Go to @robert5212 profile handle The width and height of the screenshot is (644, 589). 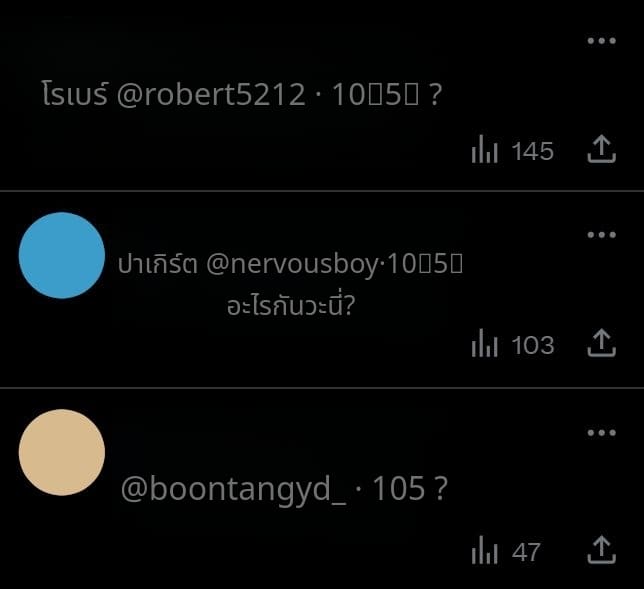tap(211, 94)
